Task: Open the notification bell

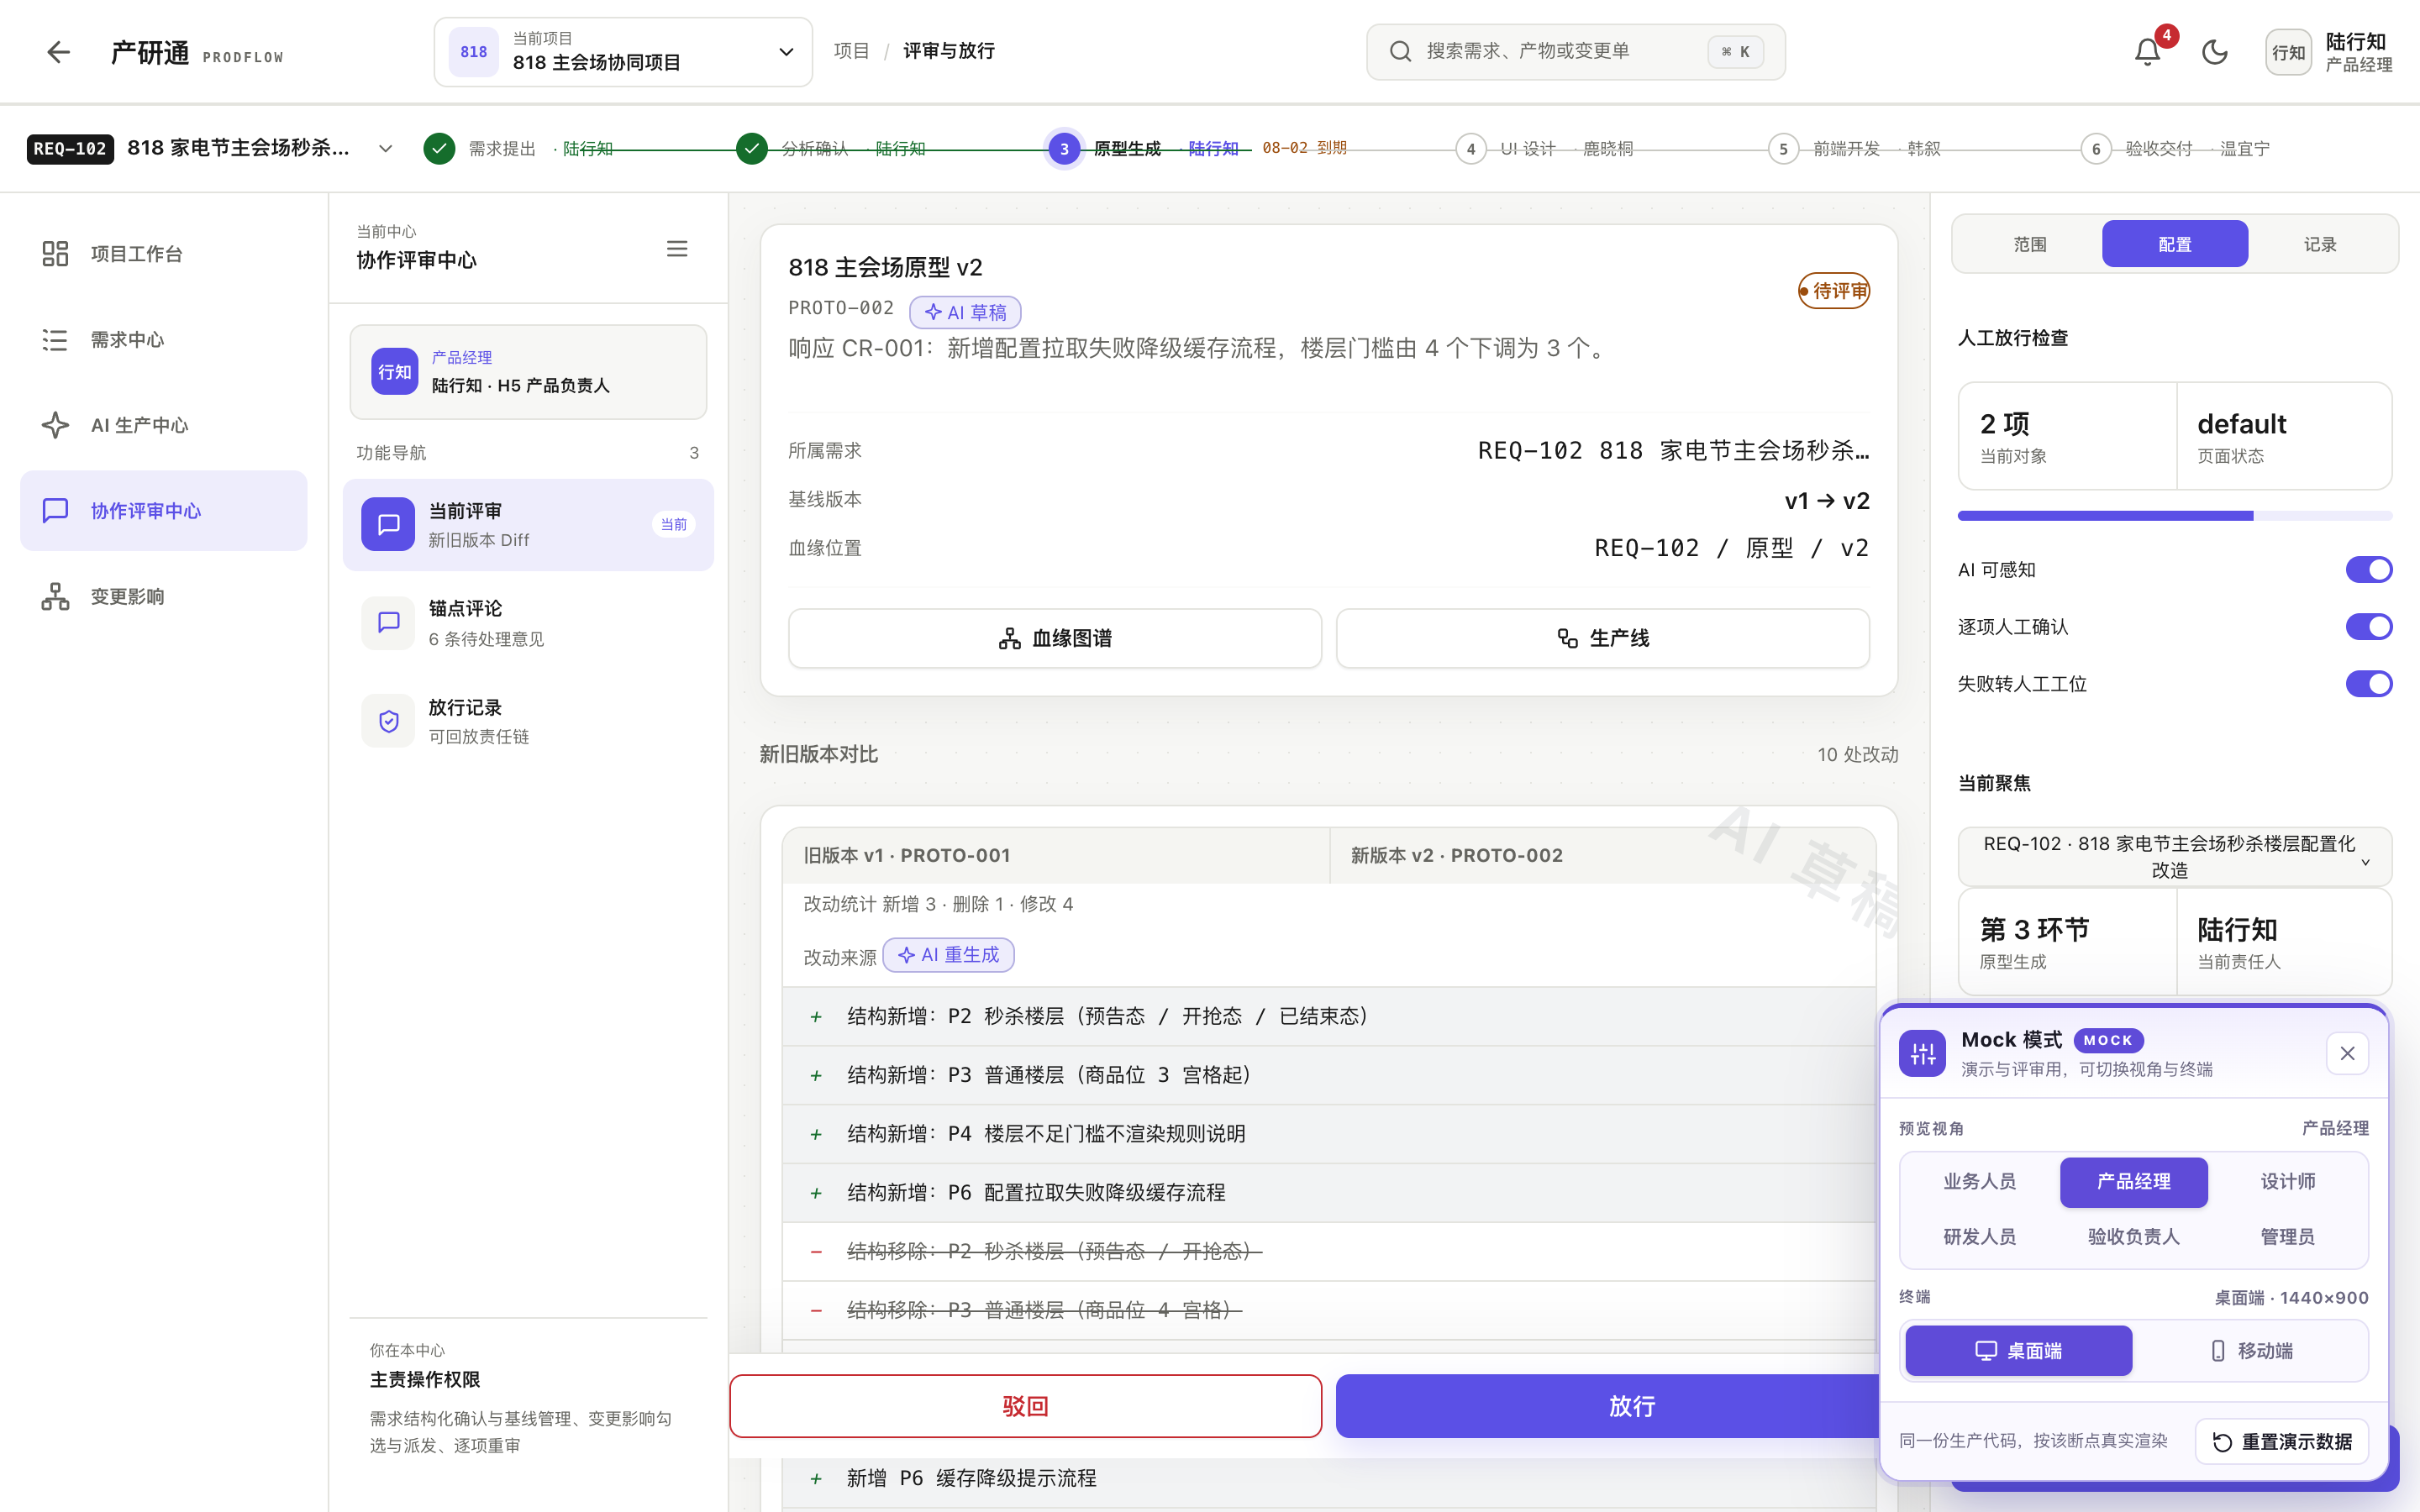Action: (x=2147, y=52)
